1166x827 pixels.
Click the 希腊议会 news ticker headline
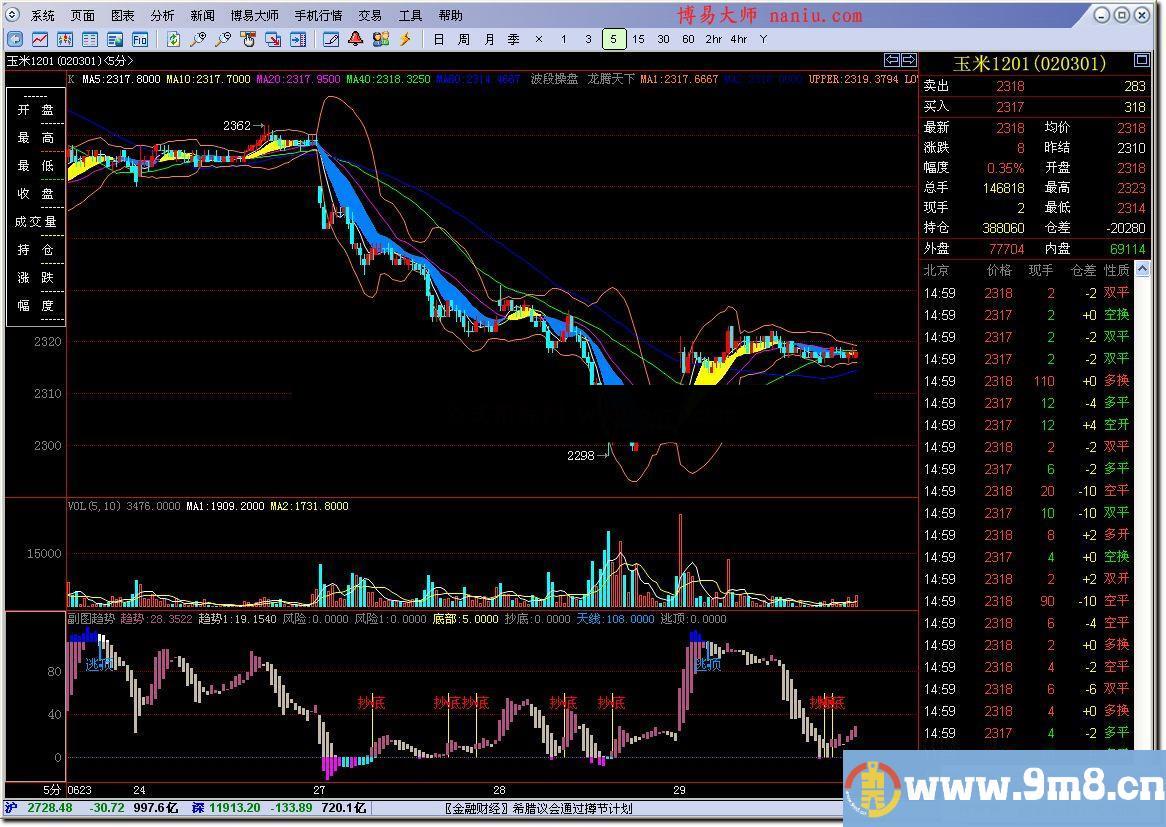pyautogui.click(x=538, y=808)
